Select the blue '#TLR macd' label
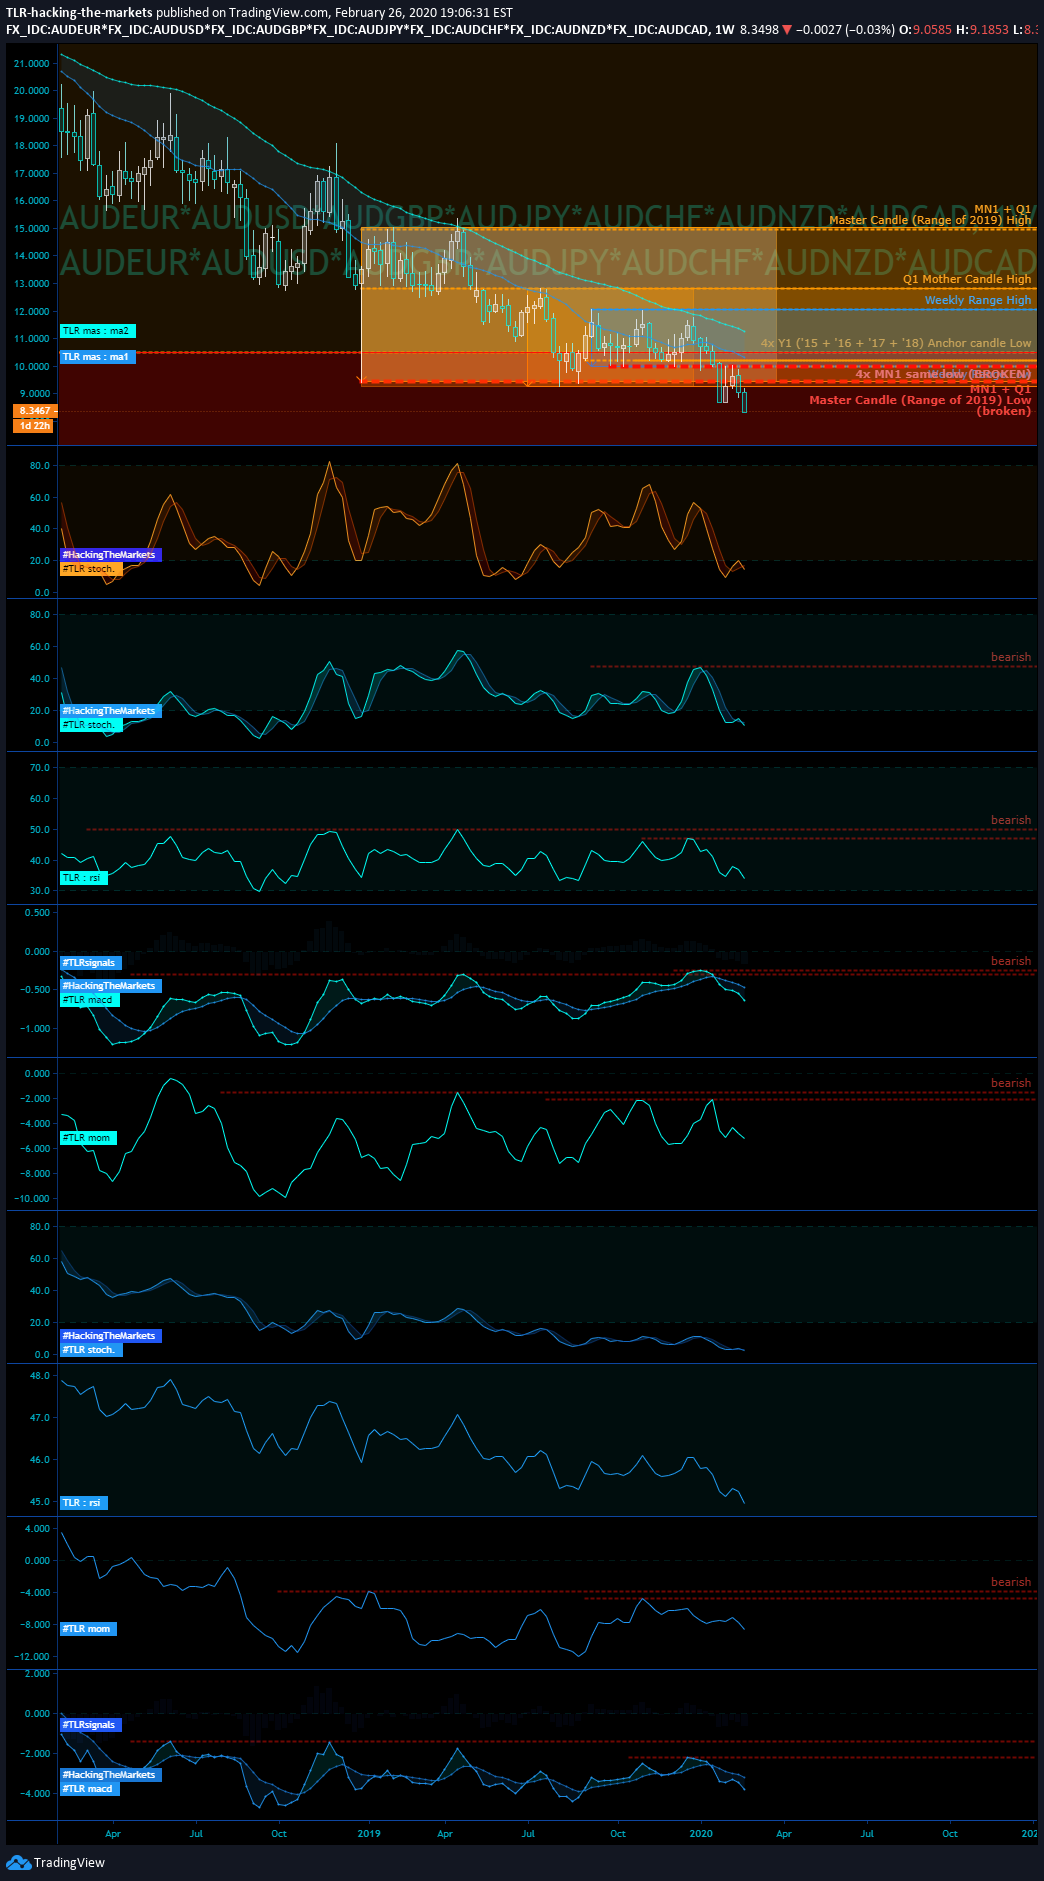 pyautogui.click(x=90, y=1789)
